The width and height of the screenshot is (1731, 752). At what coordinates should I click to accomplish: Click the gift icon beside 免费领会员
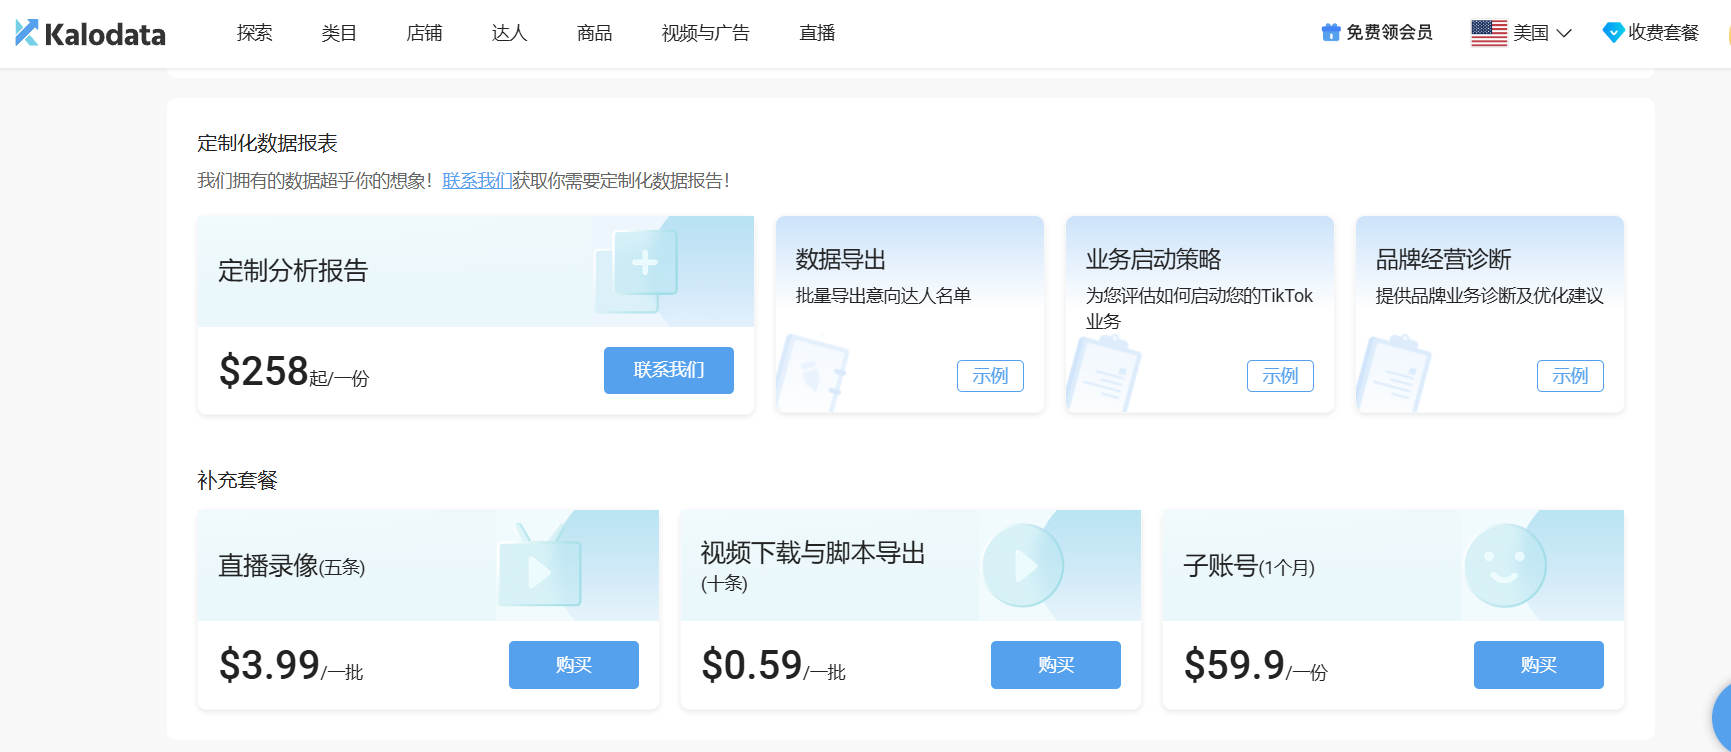[x=1331, y=33]
